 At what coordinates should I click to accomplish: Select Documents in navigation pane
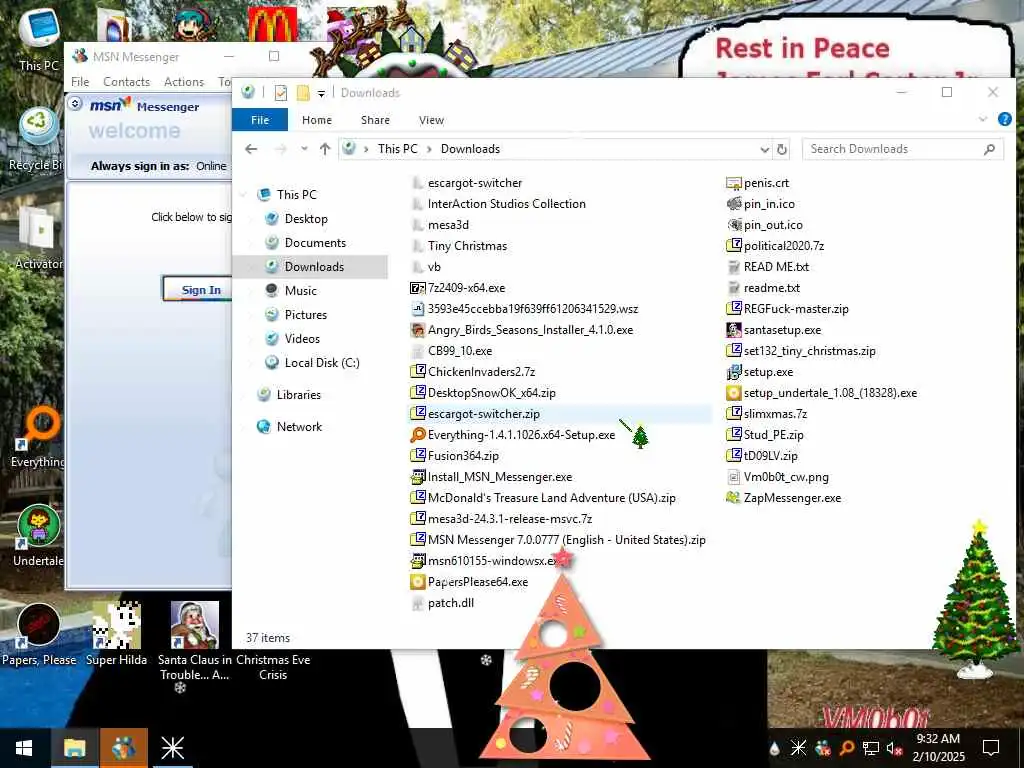315,243
